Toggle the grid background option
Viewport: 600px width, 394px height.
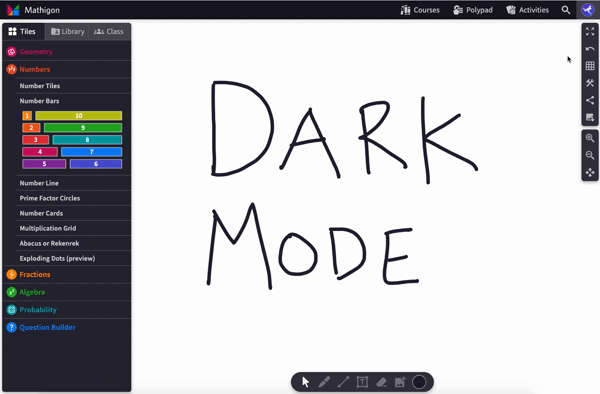click(x=590, y=66)
